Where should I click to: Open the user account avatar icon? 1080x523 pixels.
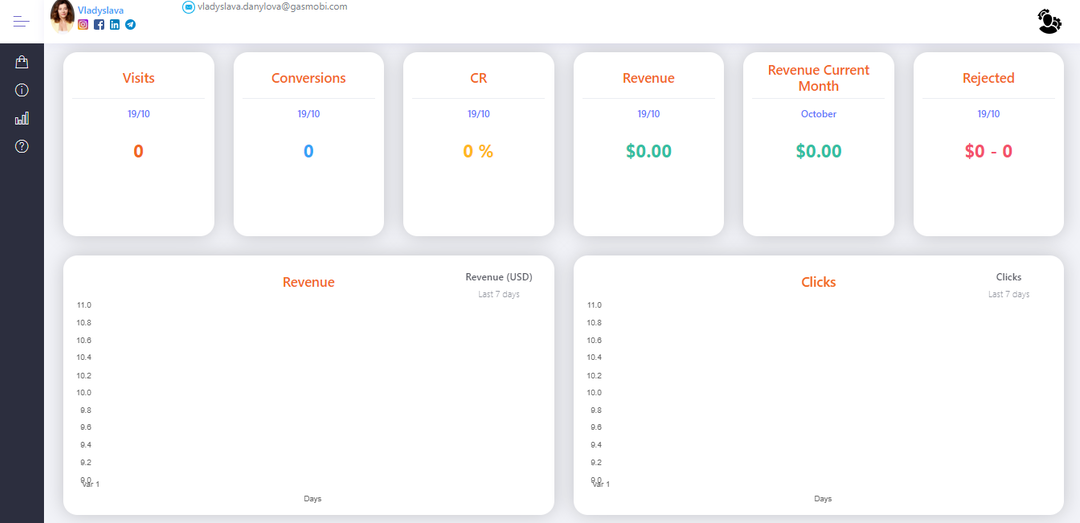pyautogui.click(x=1049, y=21)
